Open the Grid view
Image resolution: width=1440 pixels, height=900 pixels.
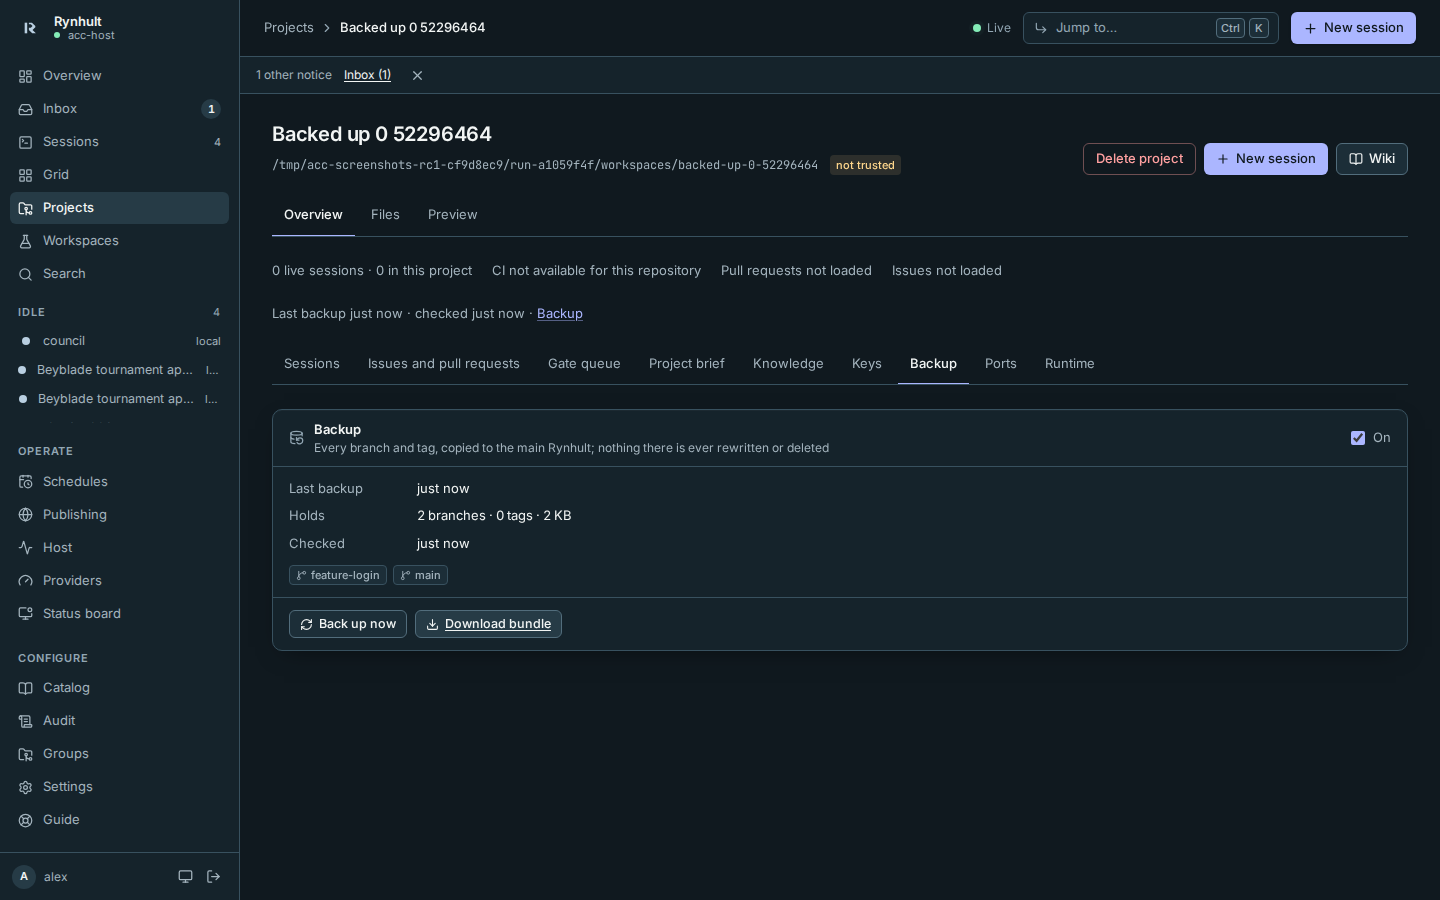pyautogui.click(x=119, y=175)
